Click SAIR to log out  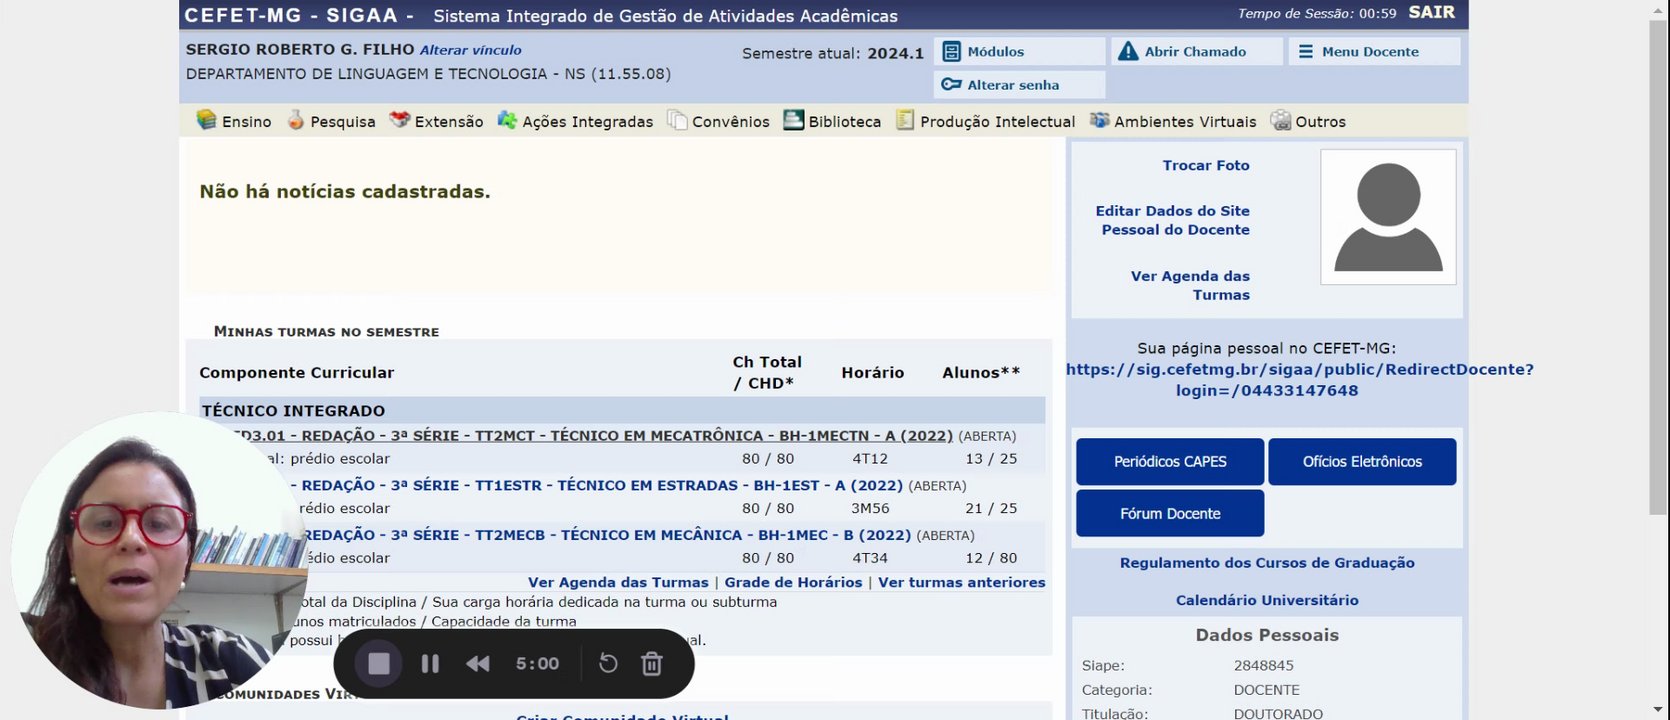pos(1432,12)
